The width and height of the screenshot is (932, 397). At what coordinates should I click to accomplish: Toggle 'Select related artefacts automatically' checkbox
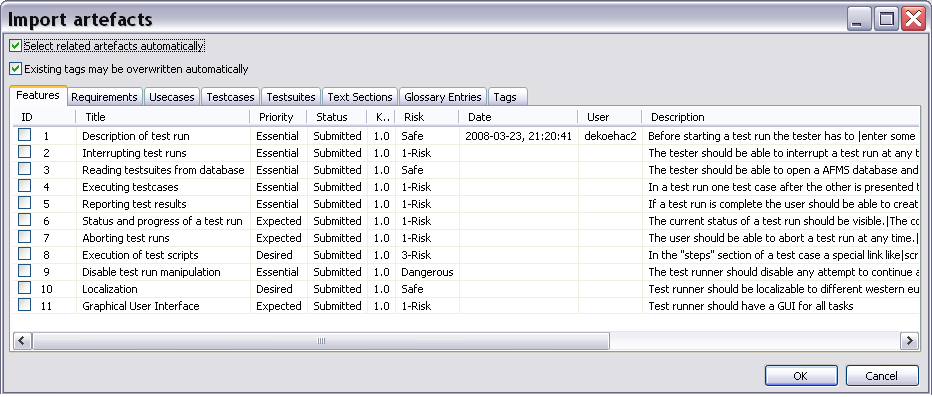15,46
